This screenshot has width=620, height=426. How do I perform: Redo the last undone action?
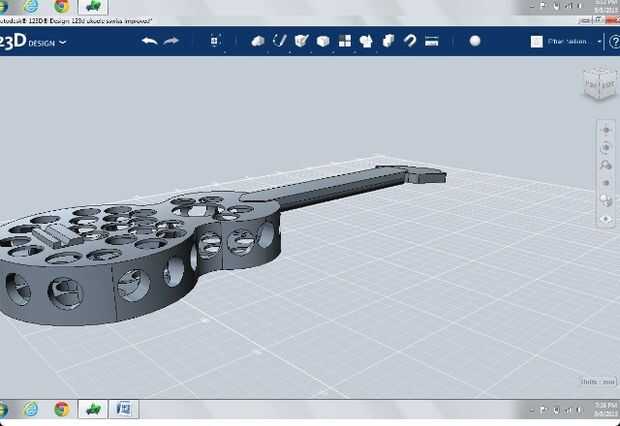[x=171, y=41]
